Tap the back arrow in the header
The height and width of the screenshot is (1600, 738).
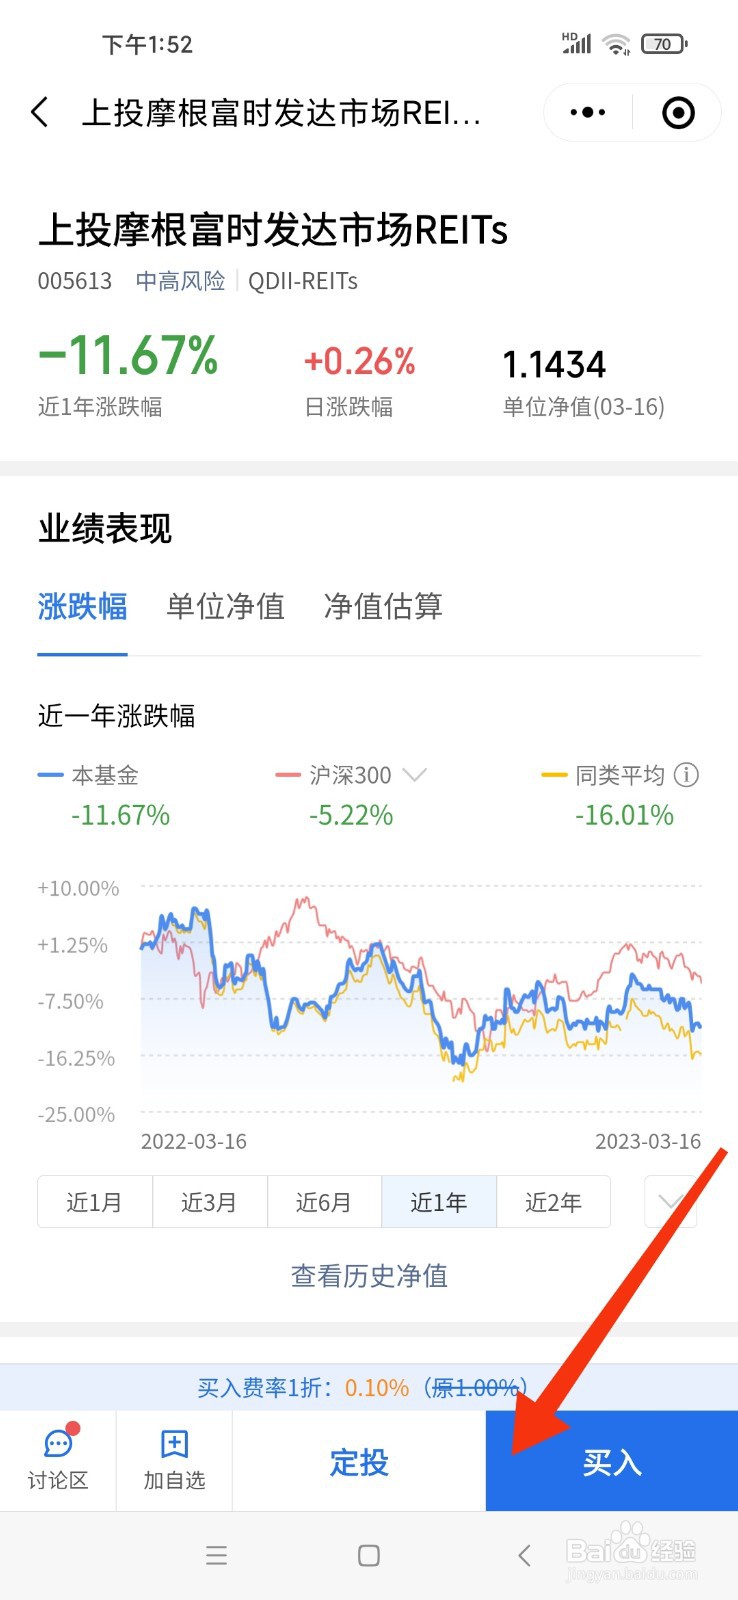point(40,112)
